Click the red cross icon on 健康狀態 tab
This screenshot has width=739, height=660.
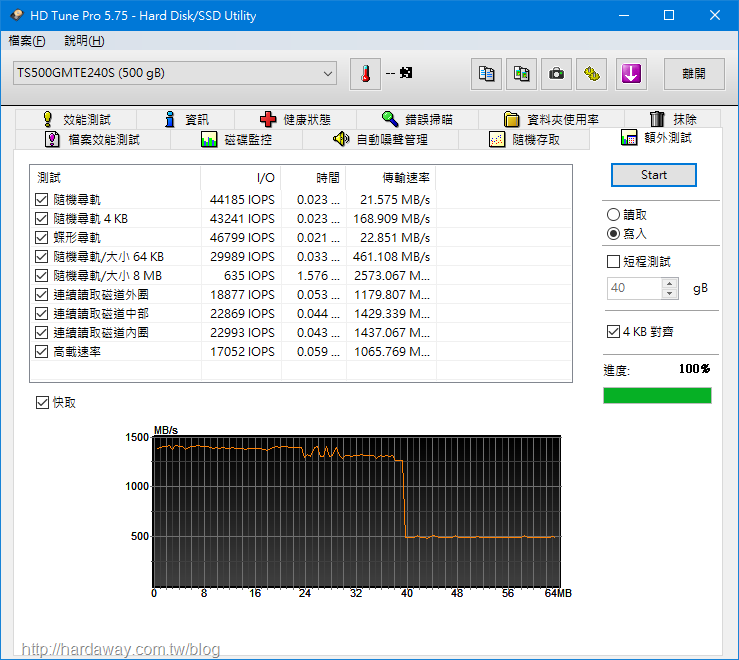[268, 119]
